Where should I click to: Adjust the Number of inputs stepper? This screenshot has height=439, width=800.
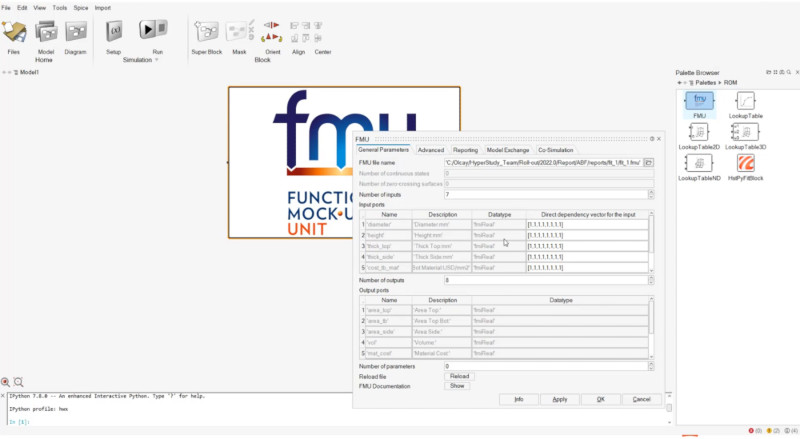[651, 194]
